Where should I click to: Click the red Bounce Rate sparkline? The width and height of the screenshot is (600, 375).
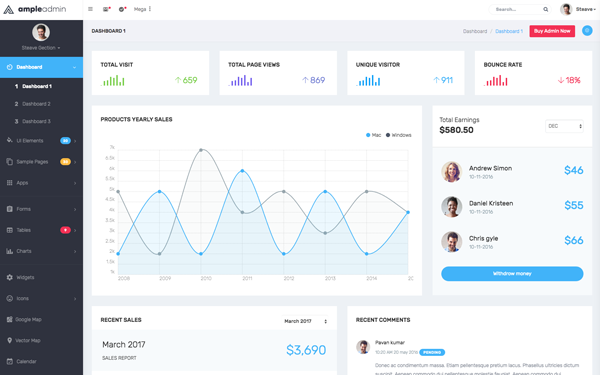[x=496, y=80]
